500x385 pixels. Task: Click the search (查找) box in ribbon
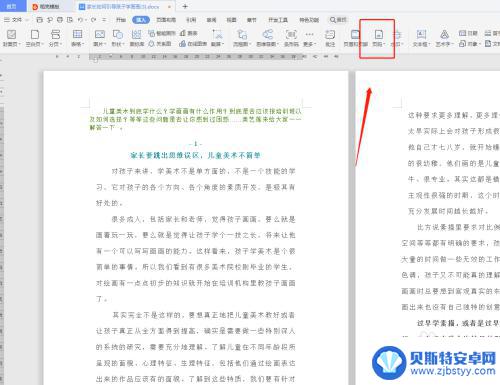tap(338, 20)
